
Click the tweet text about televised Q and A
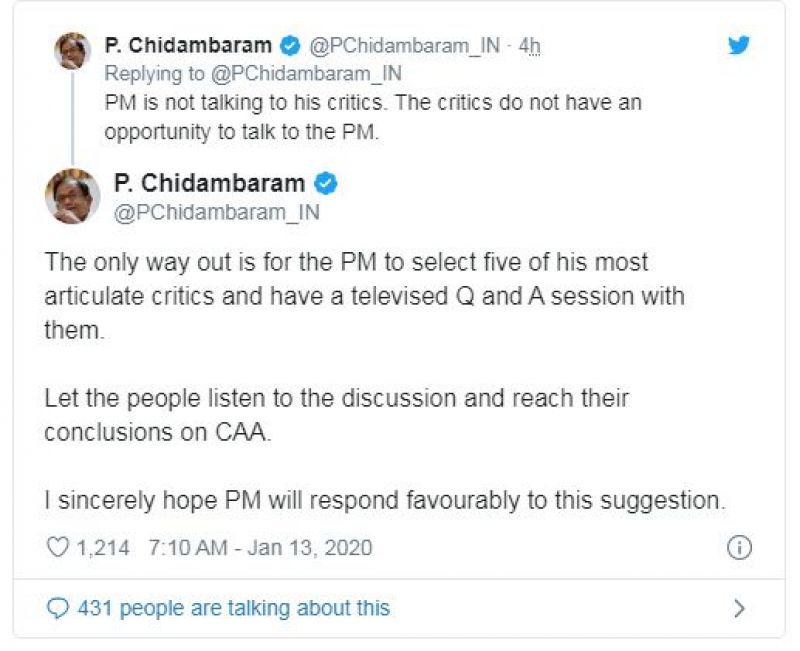click(364, 296)
